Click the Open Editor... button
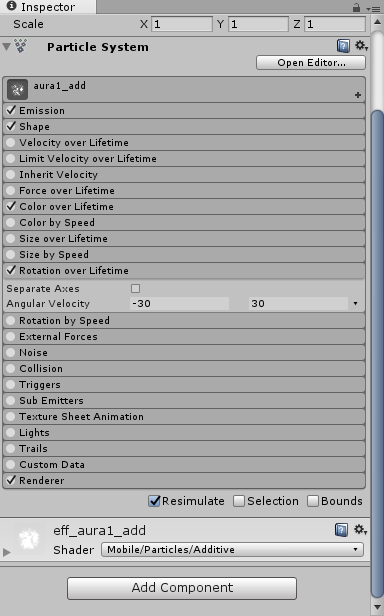The image size is (384, 616). [x=311, y=63]
